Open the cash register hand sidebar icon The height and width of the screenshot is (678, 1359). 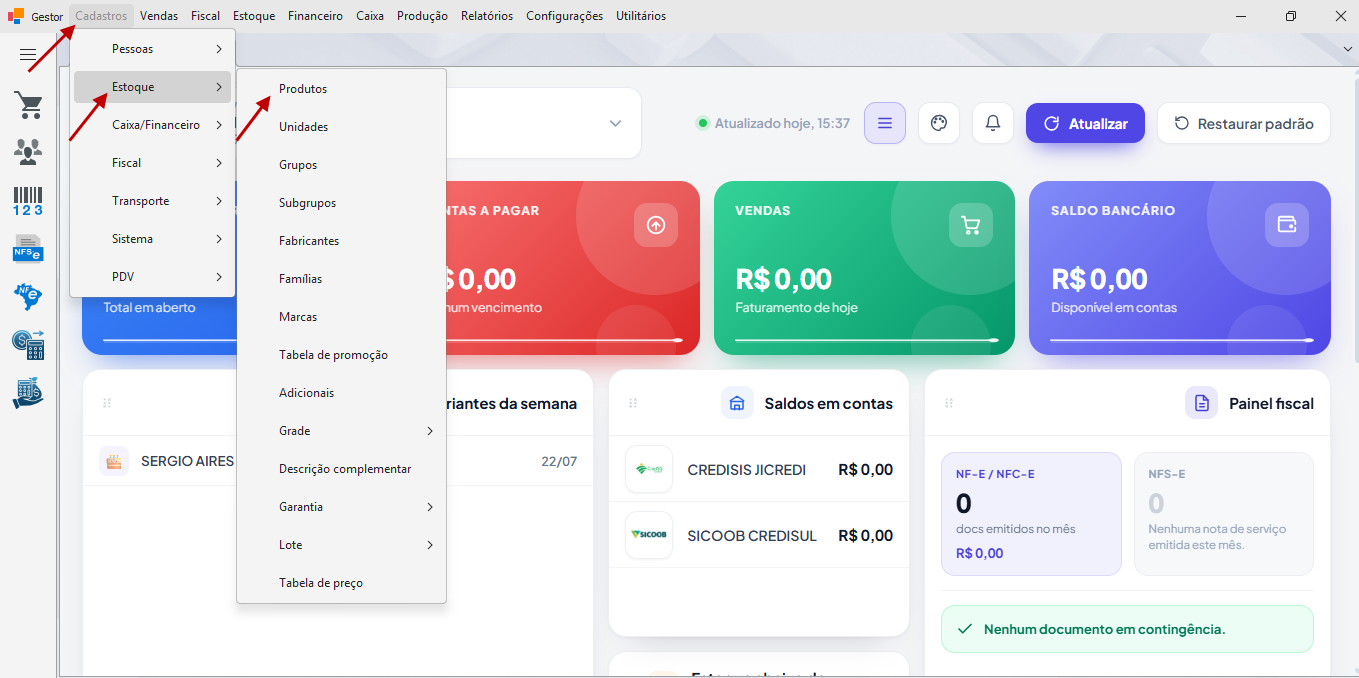click(28, 393)
